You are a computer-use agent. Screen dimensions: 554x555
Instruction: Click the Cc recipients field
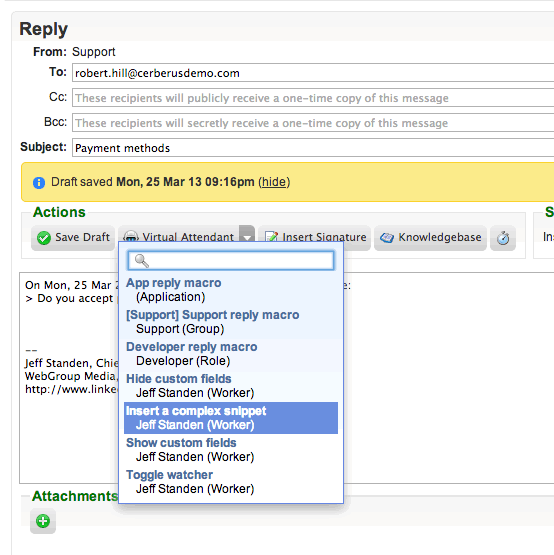tap(313, 98)
